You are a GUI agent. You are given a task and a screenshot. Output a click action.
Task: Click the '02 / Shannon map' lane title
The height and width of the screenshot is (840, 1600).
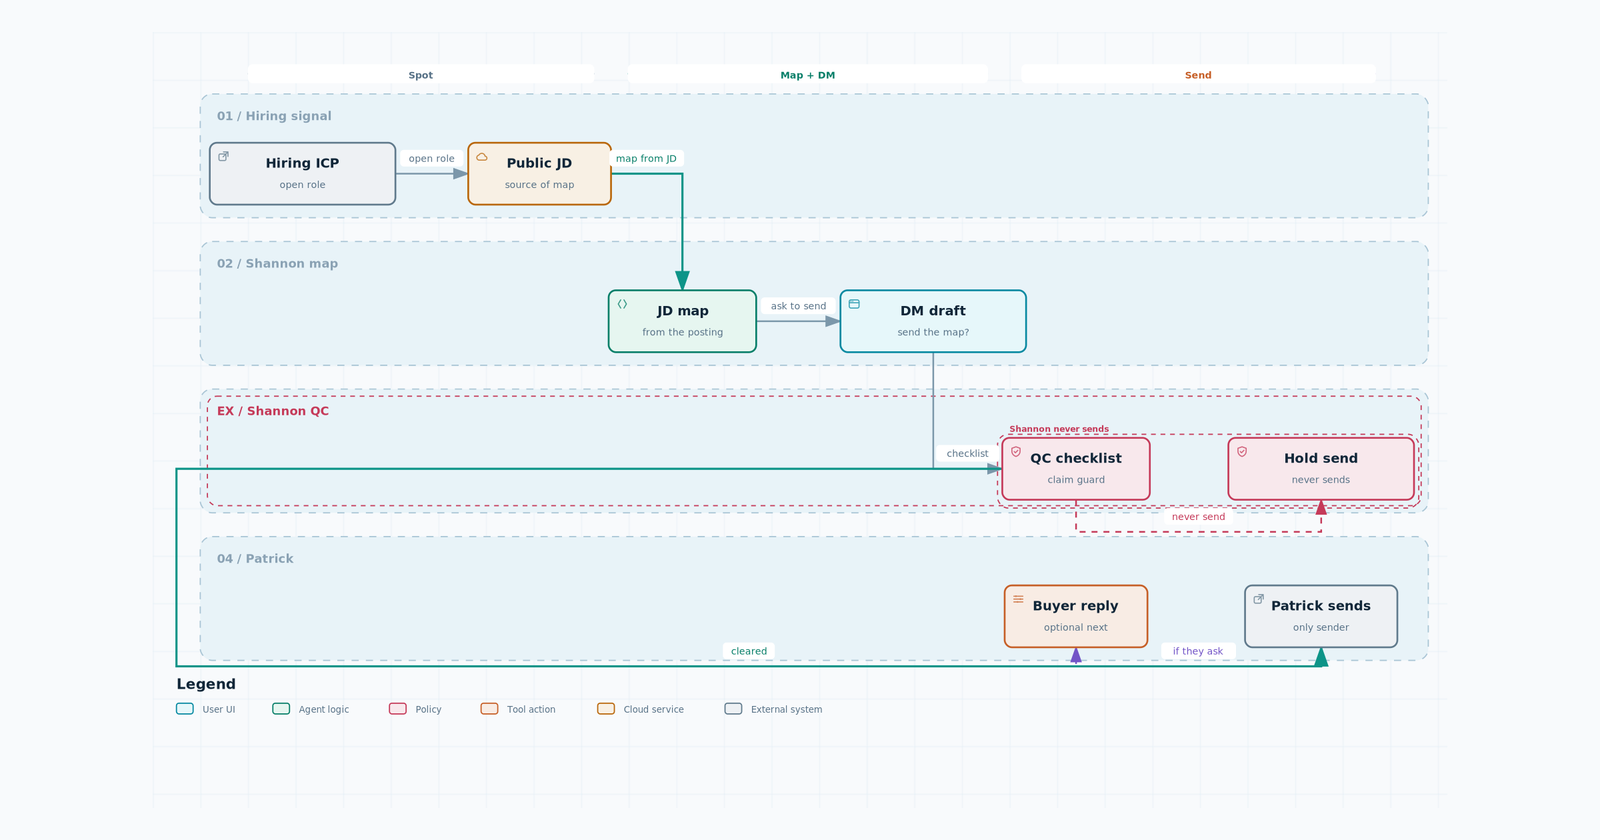[277, 264]
